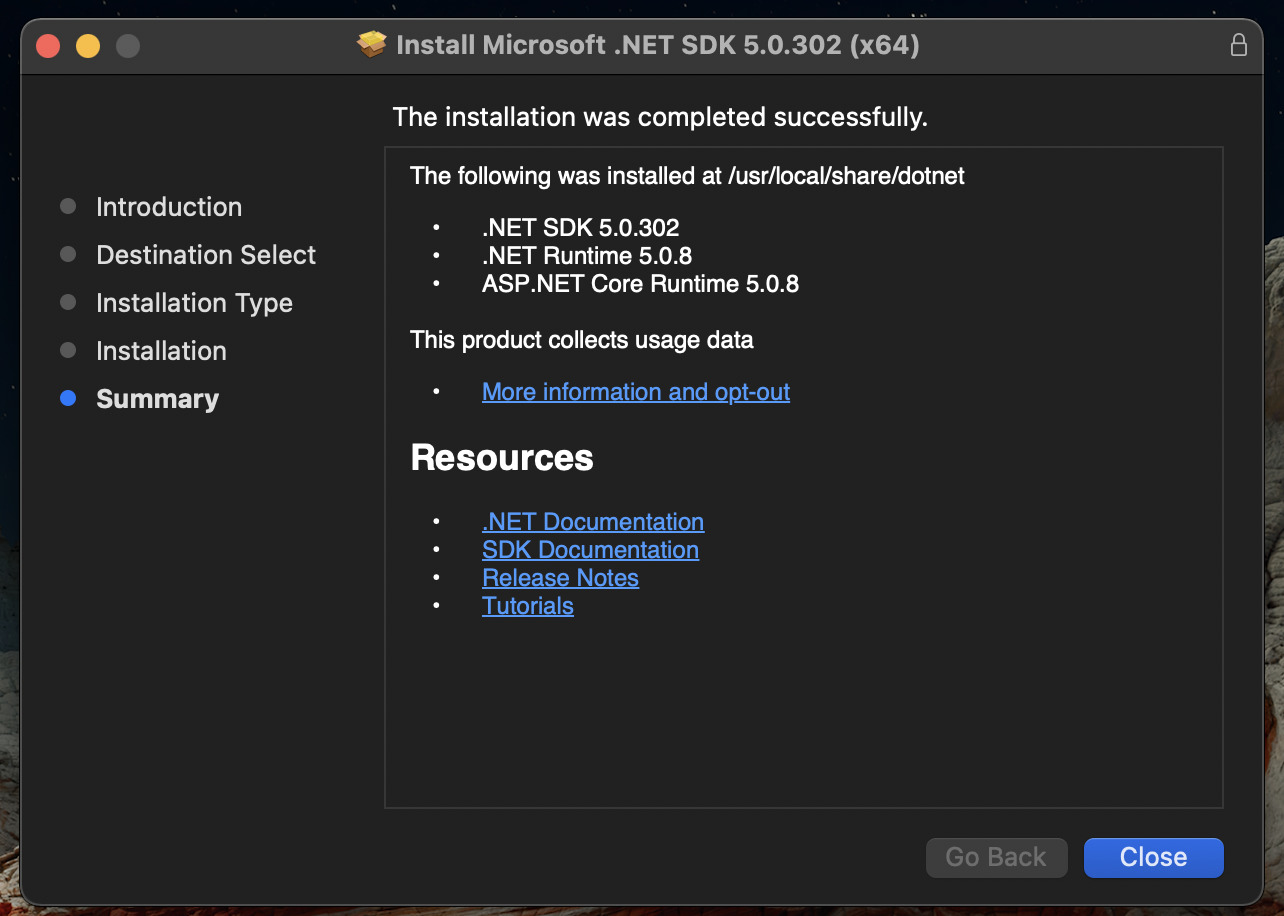
Task: Click the Close button
Action: 1153,857
